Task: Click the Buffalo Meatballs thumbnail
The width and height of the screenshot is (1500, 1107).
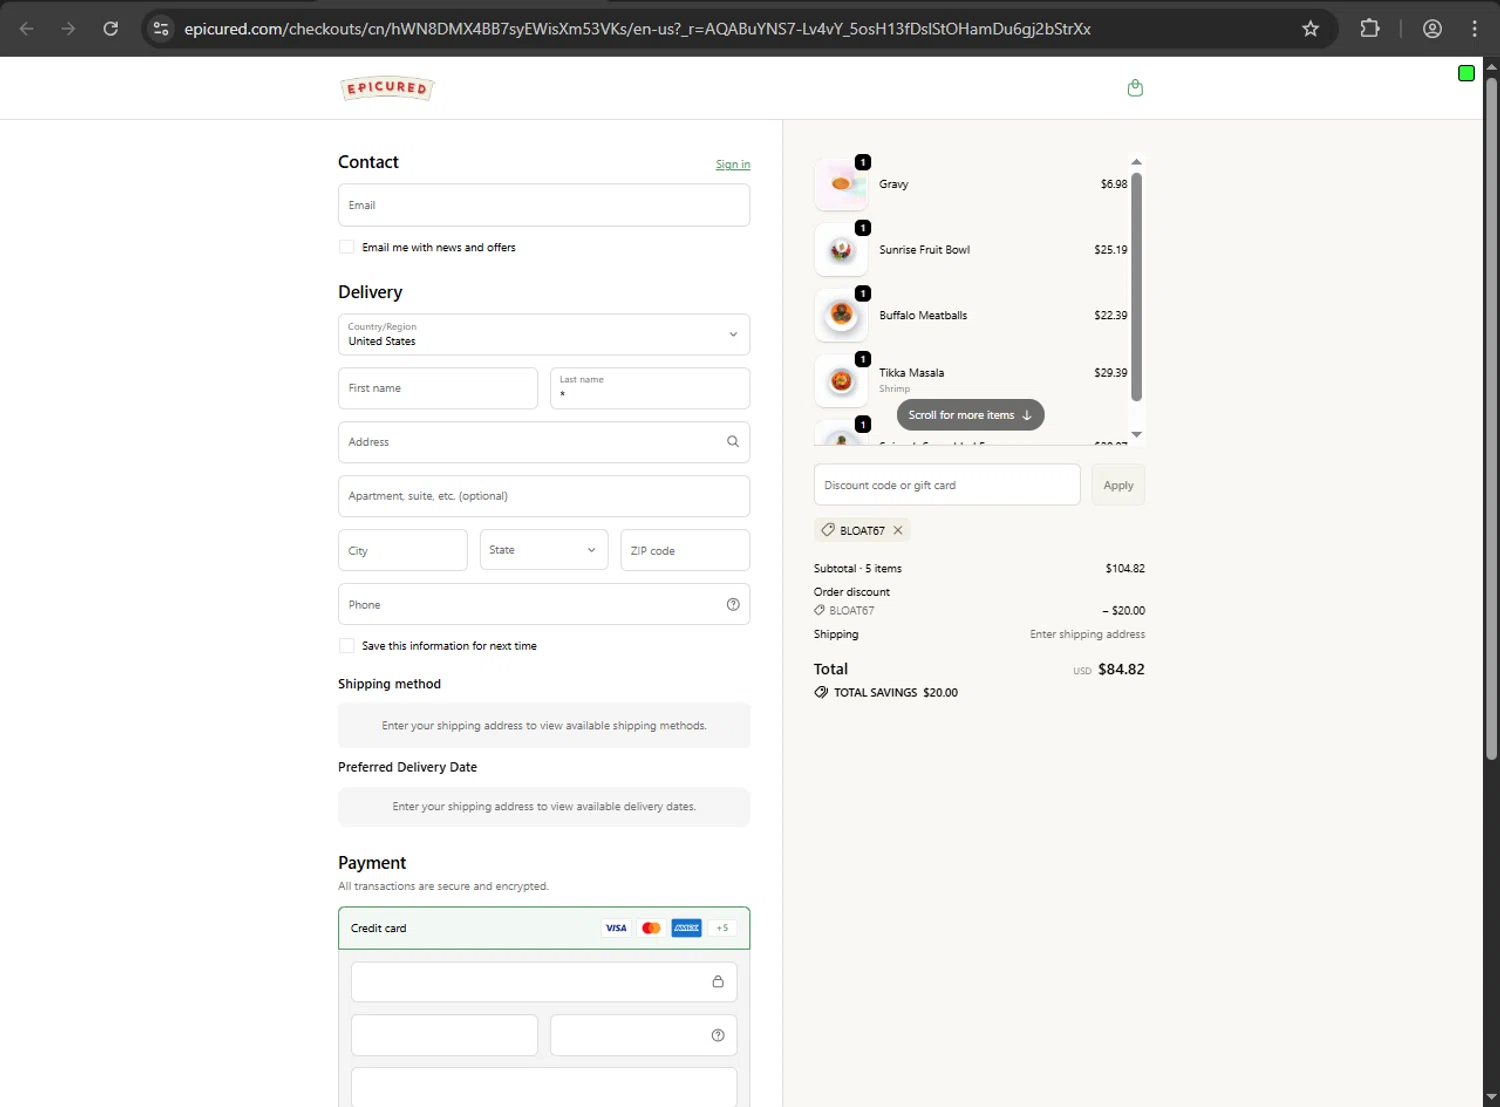Action: tap(841, 315)
